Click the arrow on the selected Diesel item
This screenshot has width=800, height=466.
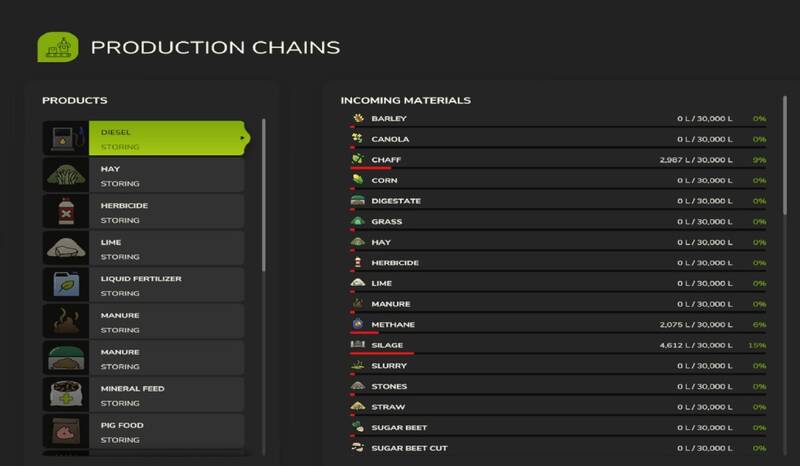(x=243, y=138)
